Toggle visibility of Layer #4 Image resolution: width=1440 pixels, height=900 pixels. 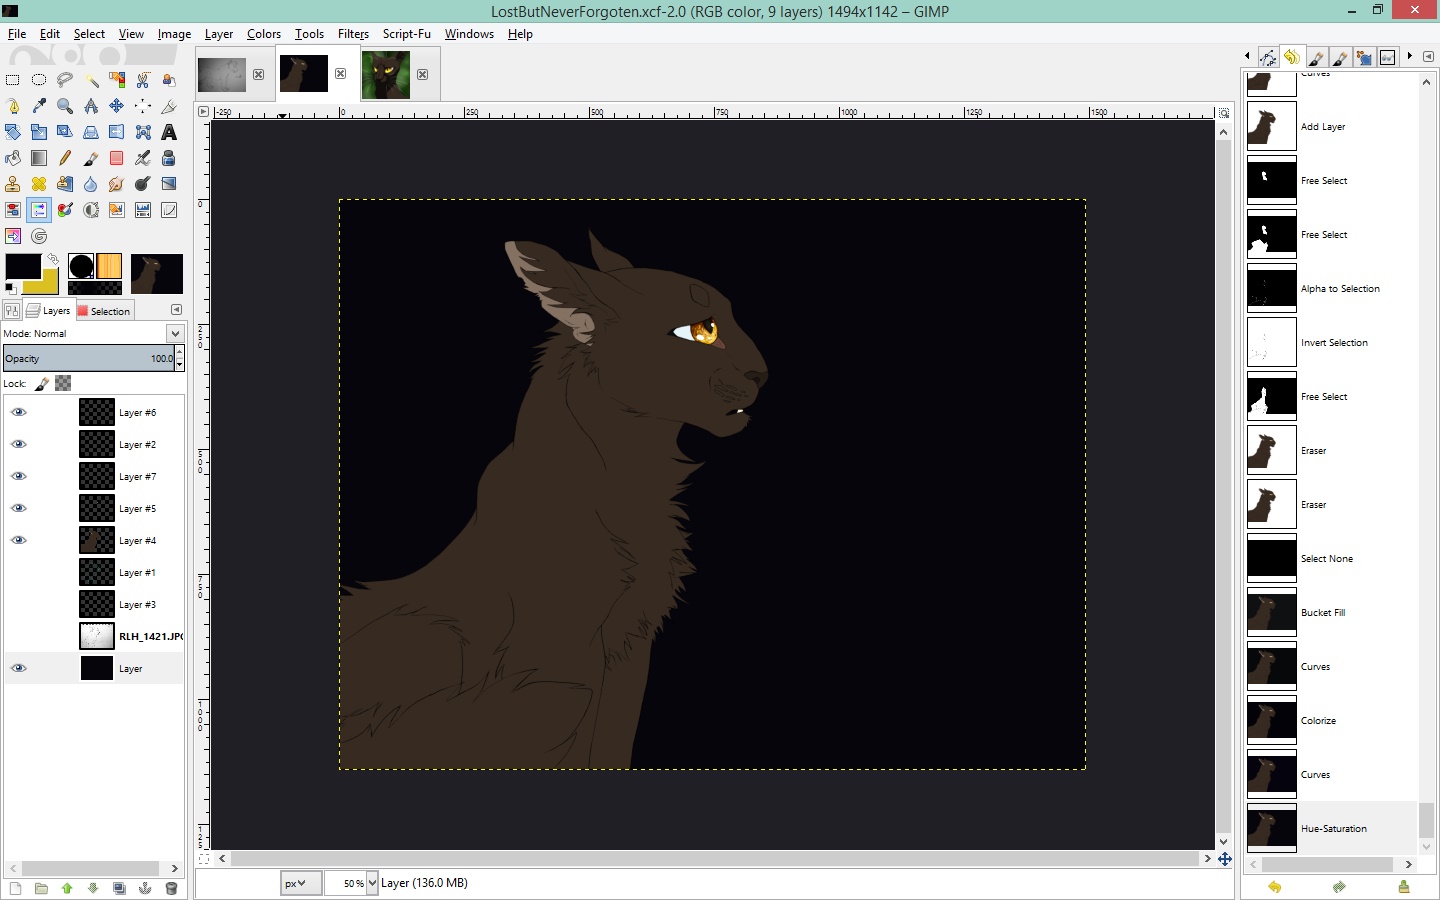pos(18,540)
